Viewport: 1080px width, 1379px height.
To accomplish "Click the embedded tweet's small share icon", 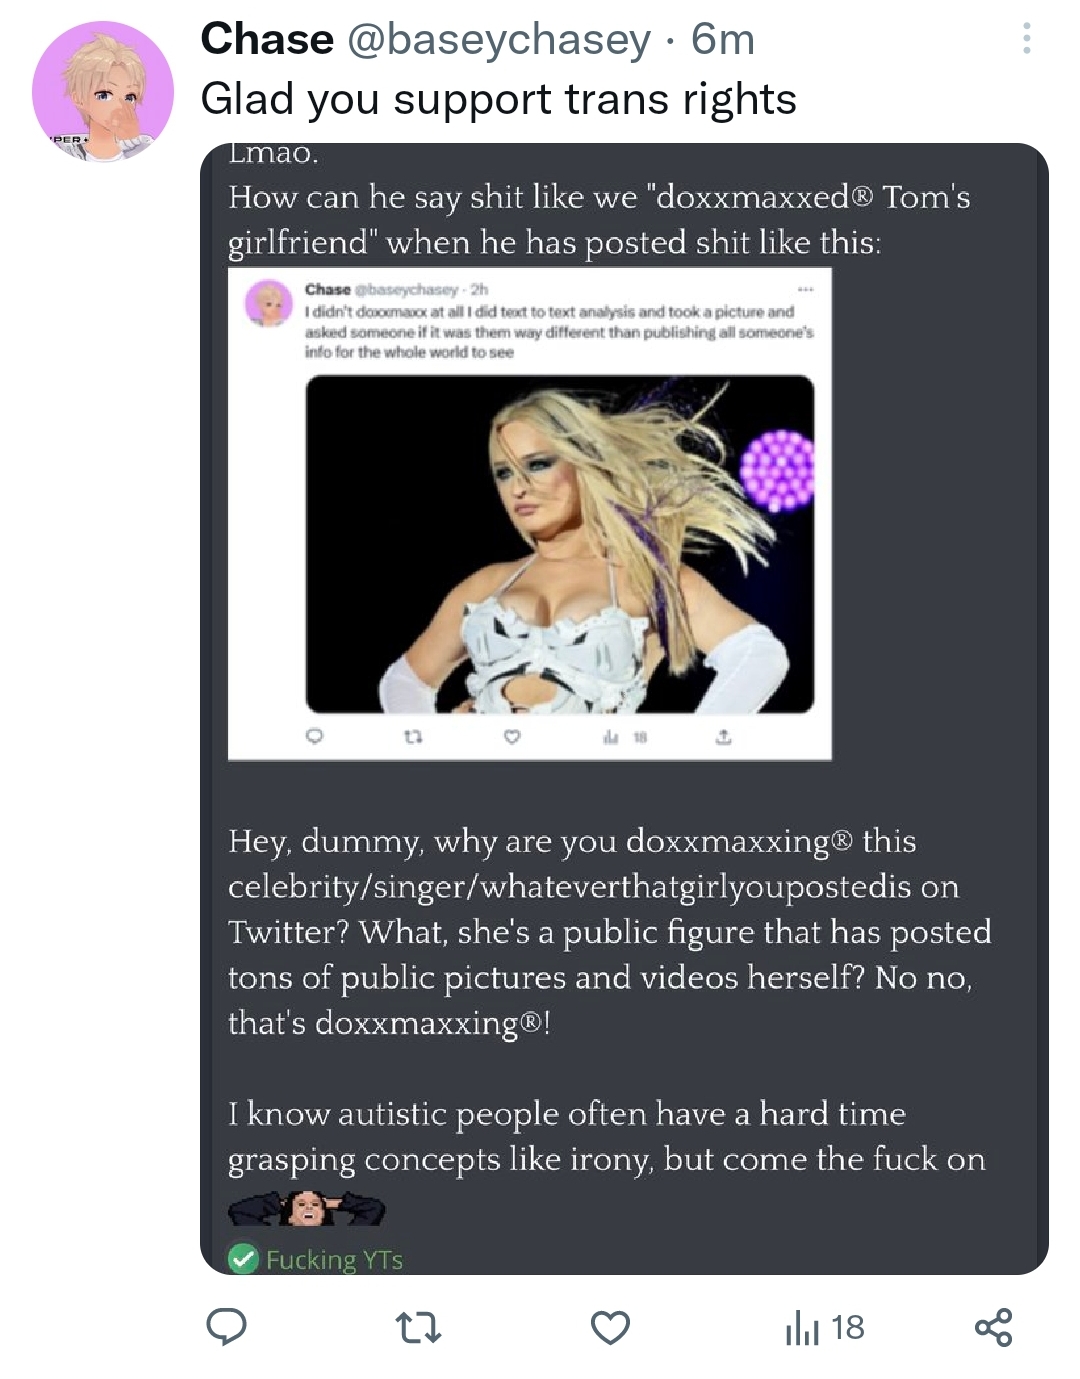I will pos(724,737).
